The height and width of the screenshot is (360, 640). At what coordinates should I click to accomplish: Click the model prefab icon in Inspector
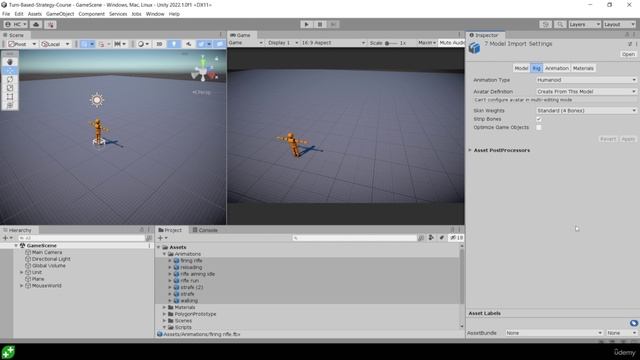[x=474, y=48]
